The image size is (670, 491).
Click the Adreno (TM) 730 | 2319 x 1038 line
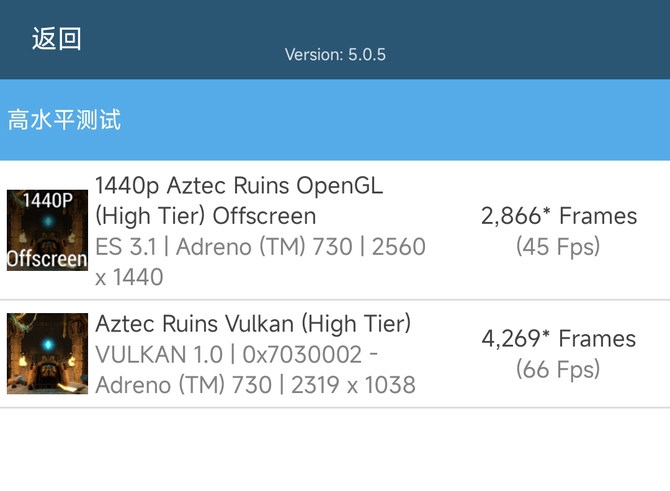coord(255,384)
